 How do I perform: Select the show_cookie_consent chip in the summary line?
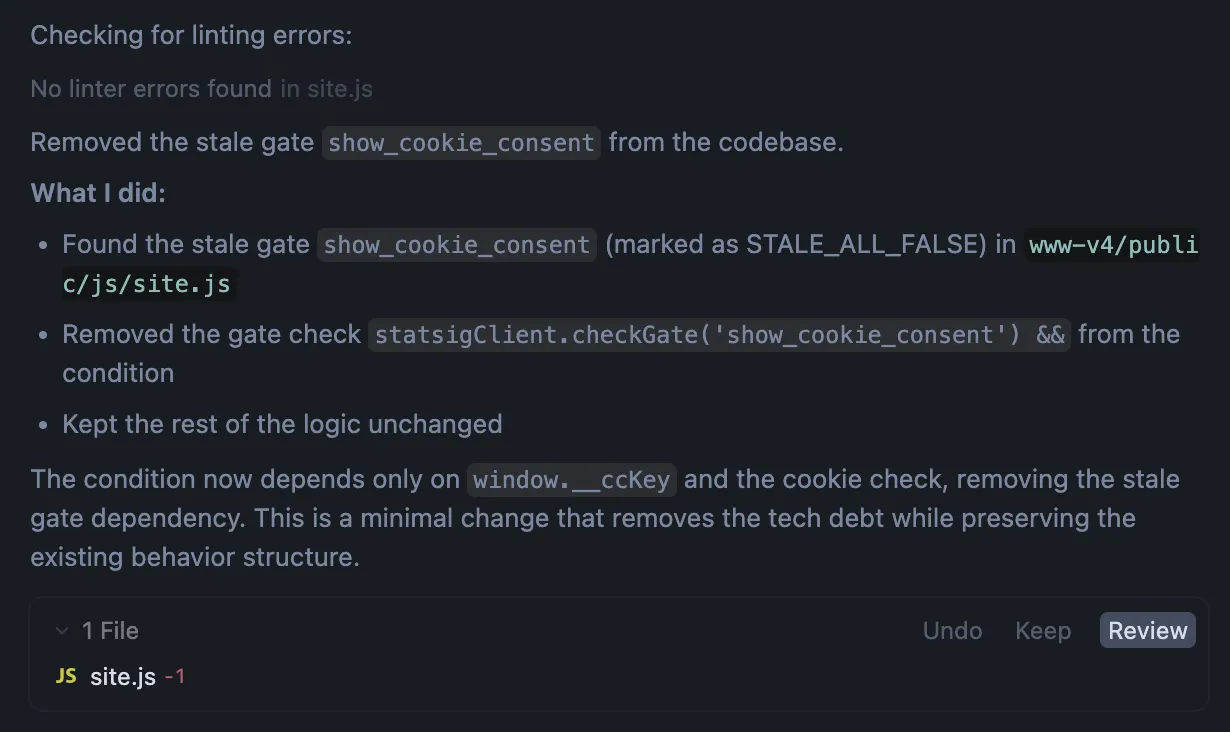click(x=460, y=143)
